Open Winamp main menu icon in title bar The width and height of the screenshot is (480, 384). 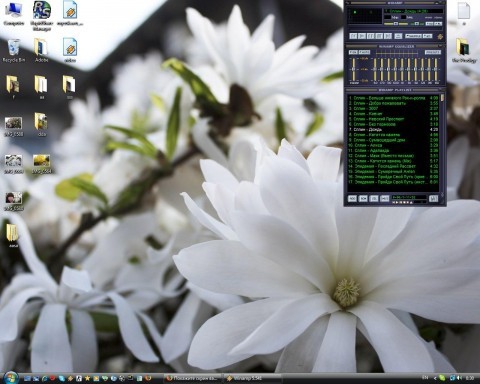pyautogui.click(x=347, y=3)
